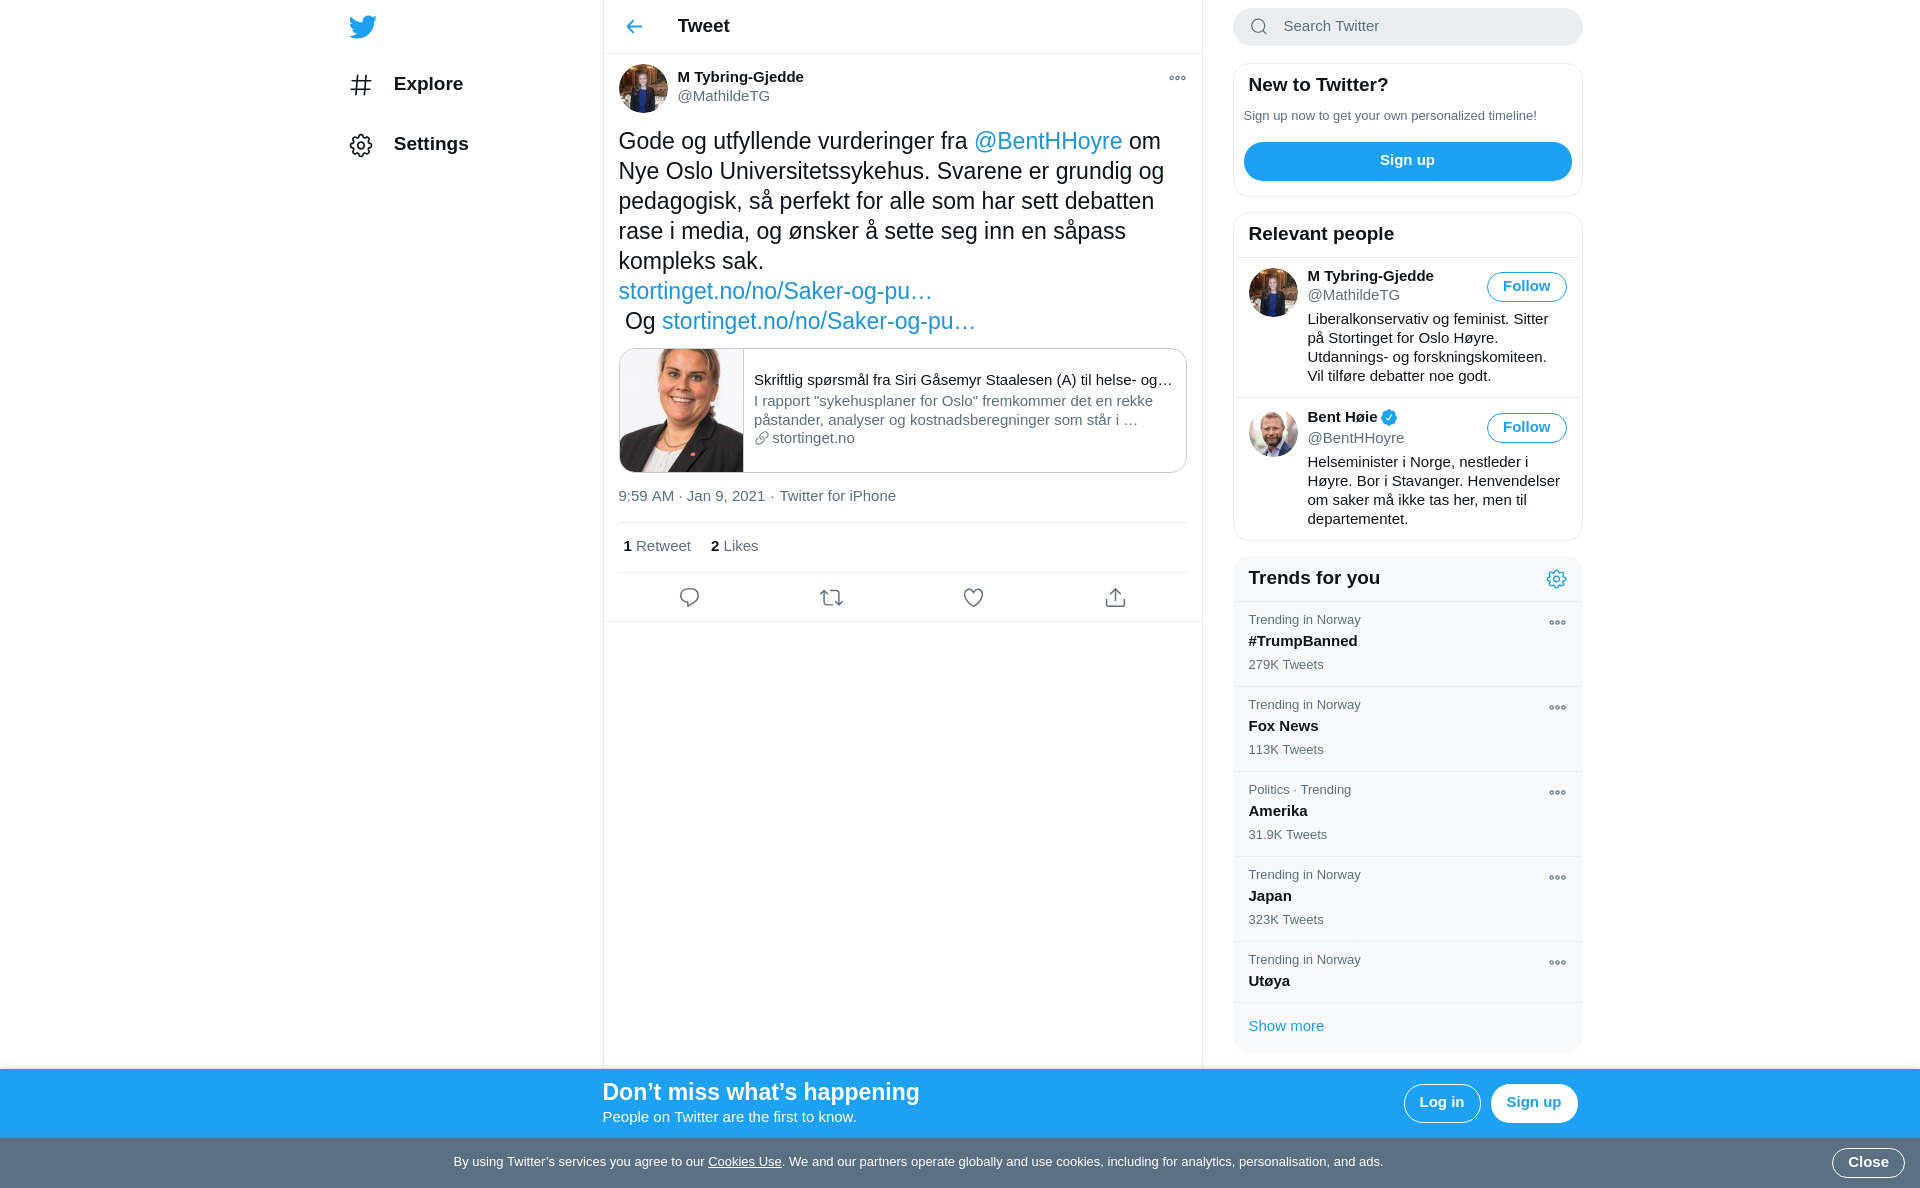Click the Search Twitter field
Screen dimensions: 1920x1188
(1407, 27)
